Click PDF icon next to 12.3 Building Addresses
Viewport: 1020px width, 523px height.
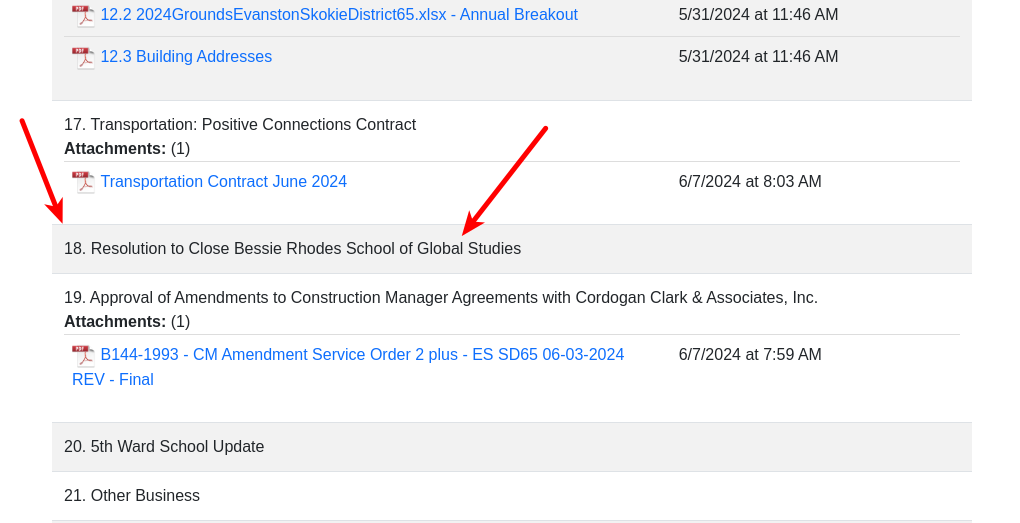tap(83, 58)
